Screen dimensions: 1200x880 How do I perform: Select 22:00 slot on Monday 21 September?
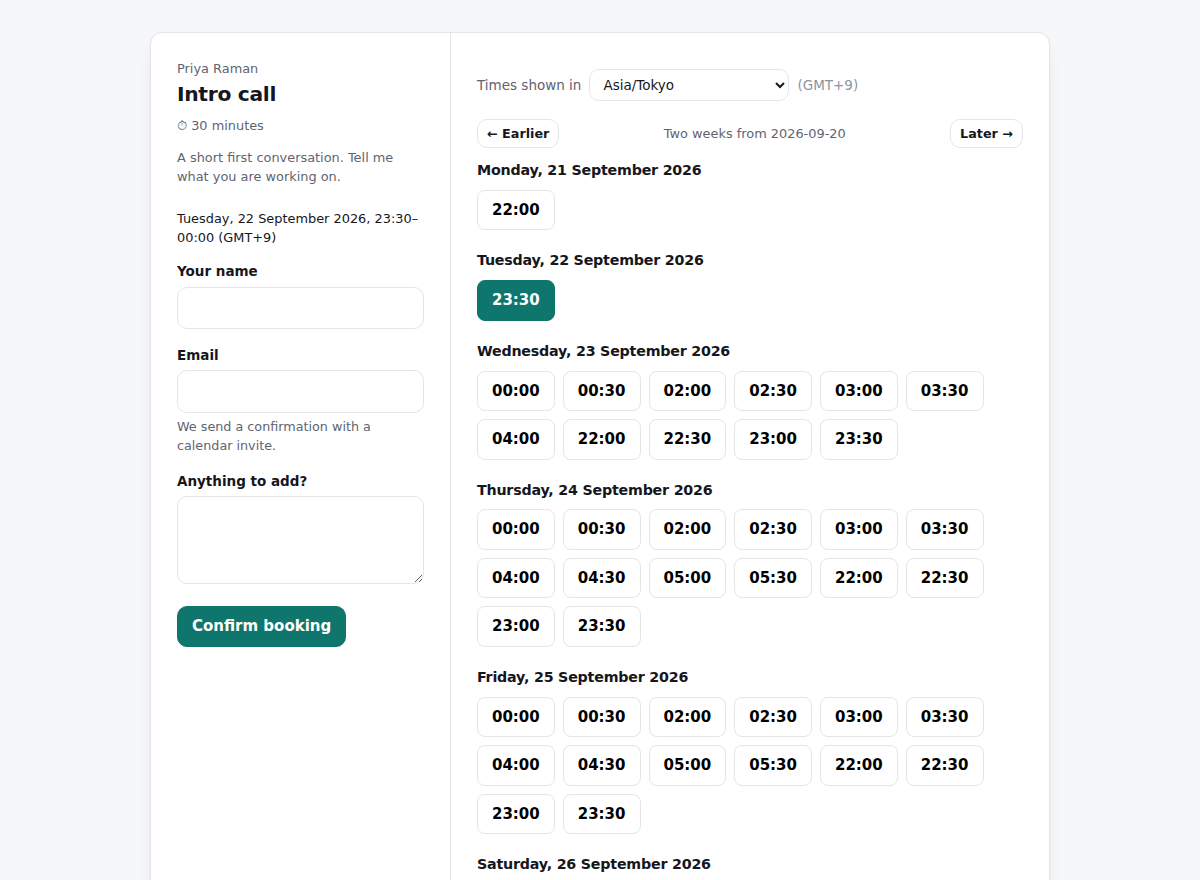click(x=516, y=210)
